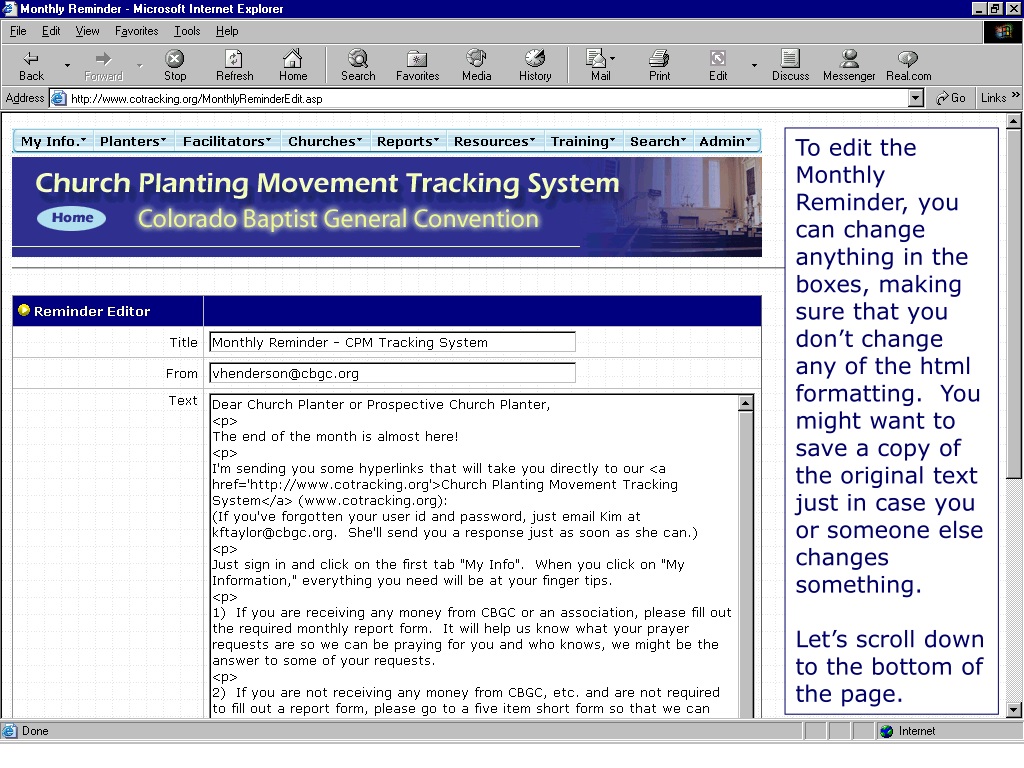Open Messenger from the toolbar

[849, 65]
